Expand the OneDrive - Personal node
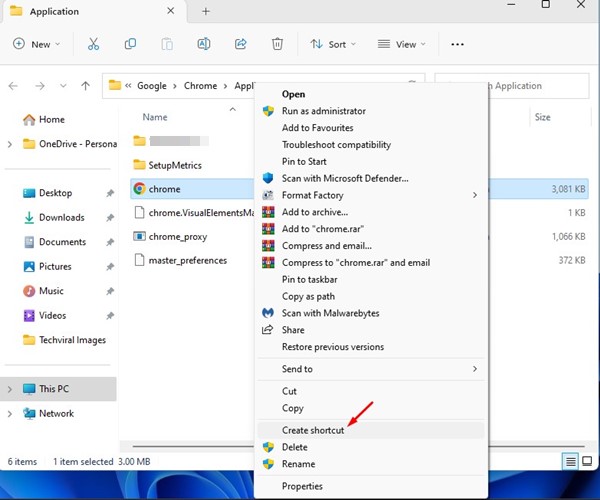Image resolution: width=600 pixels, height=500 pixels. pyautogui.click(x=10, y=144)
